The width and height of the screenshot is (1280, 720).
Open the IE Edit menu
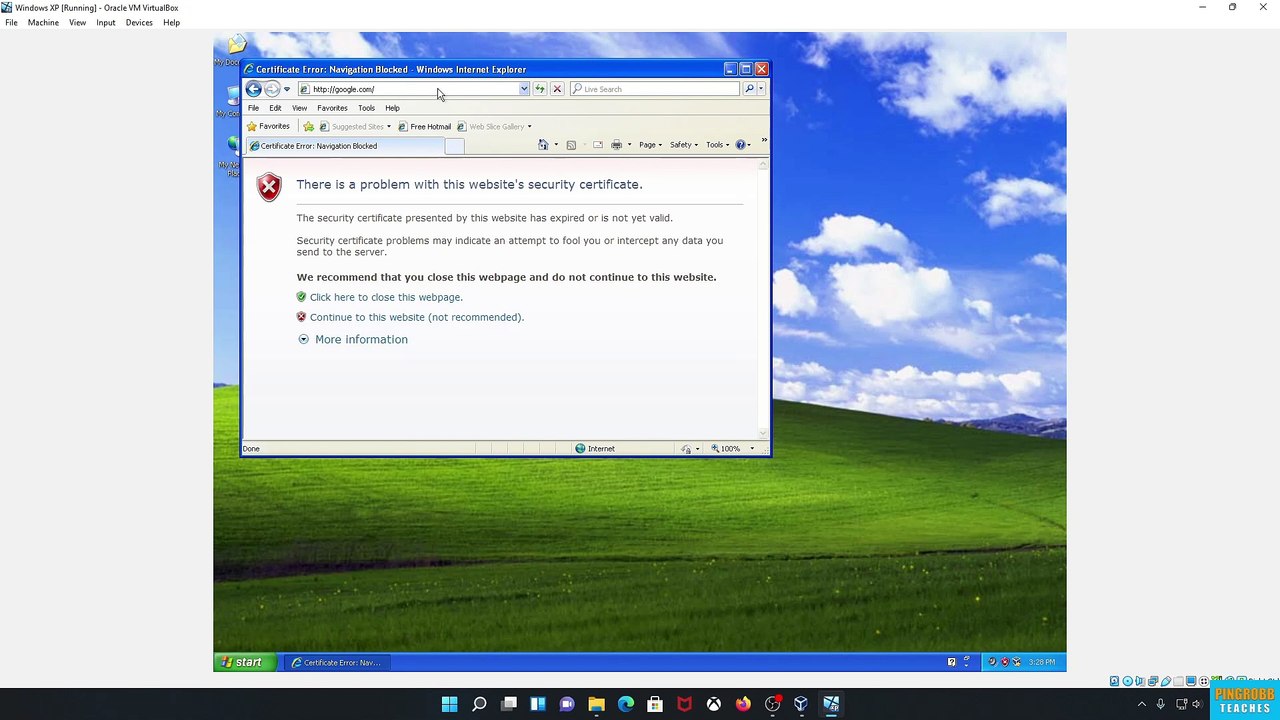point(275,108)
